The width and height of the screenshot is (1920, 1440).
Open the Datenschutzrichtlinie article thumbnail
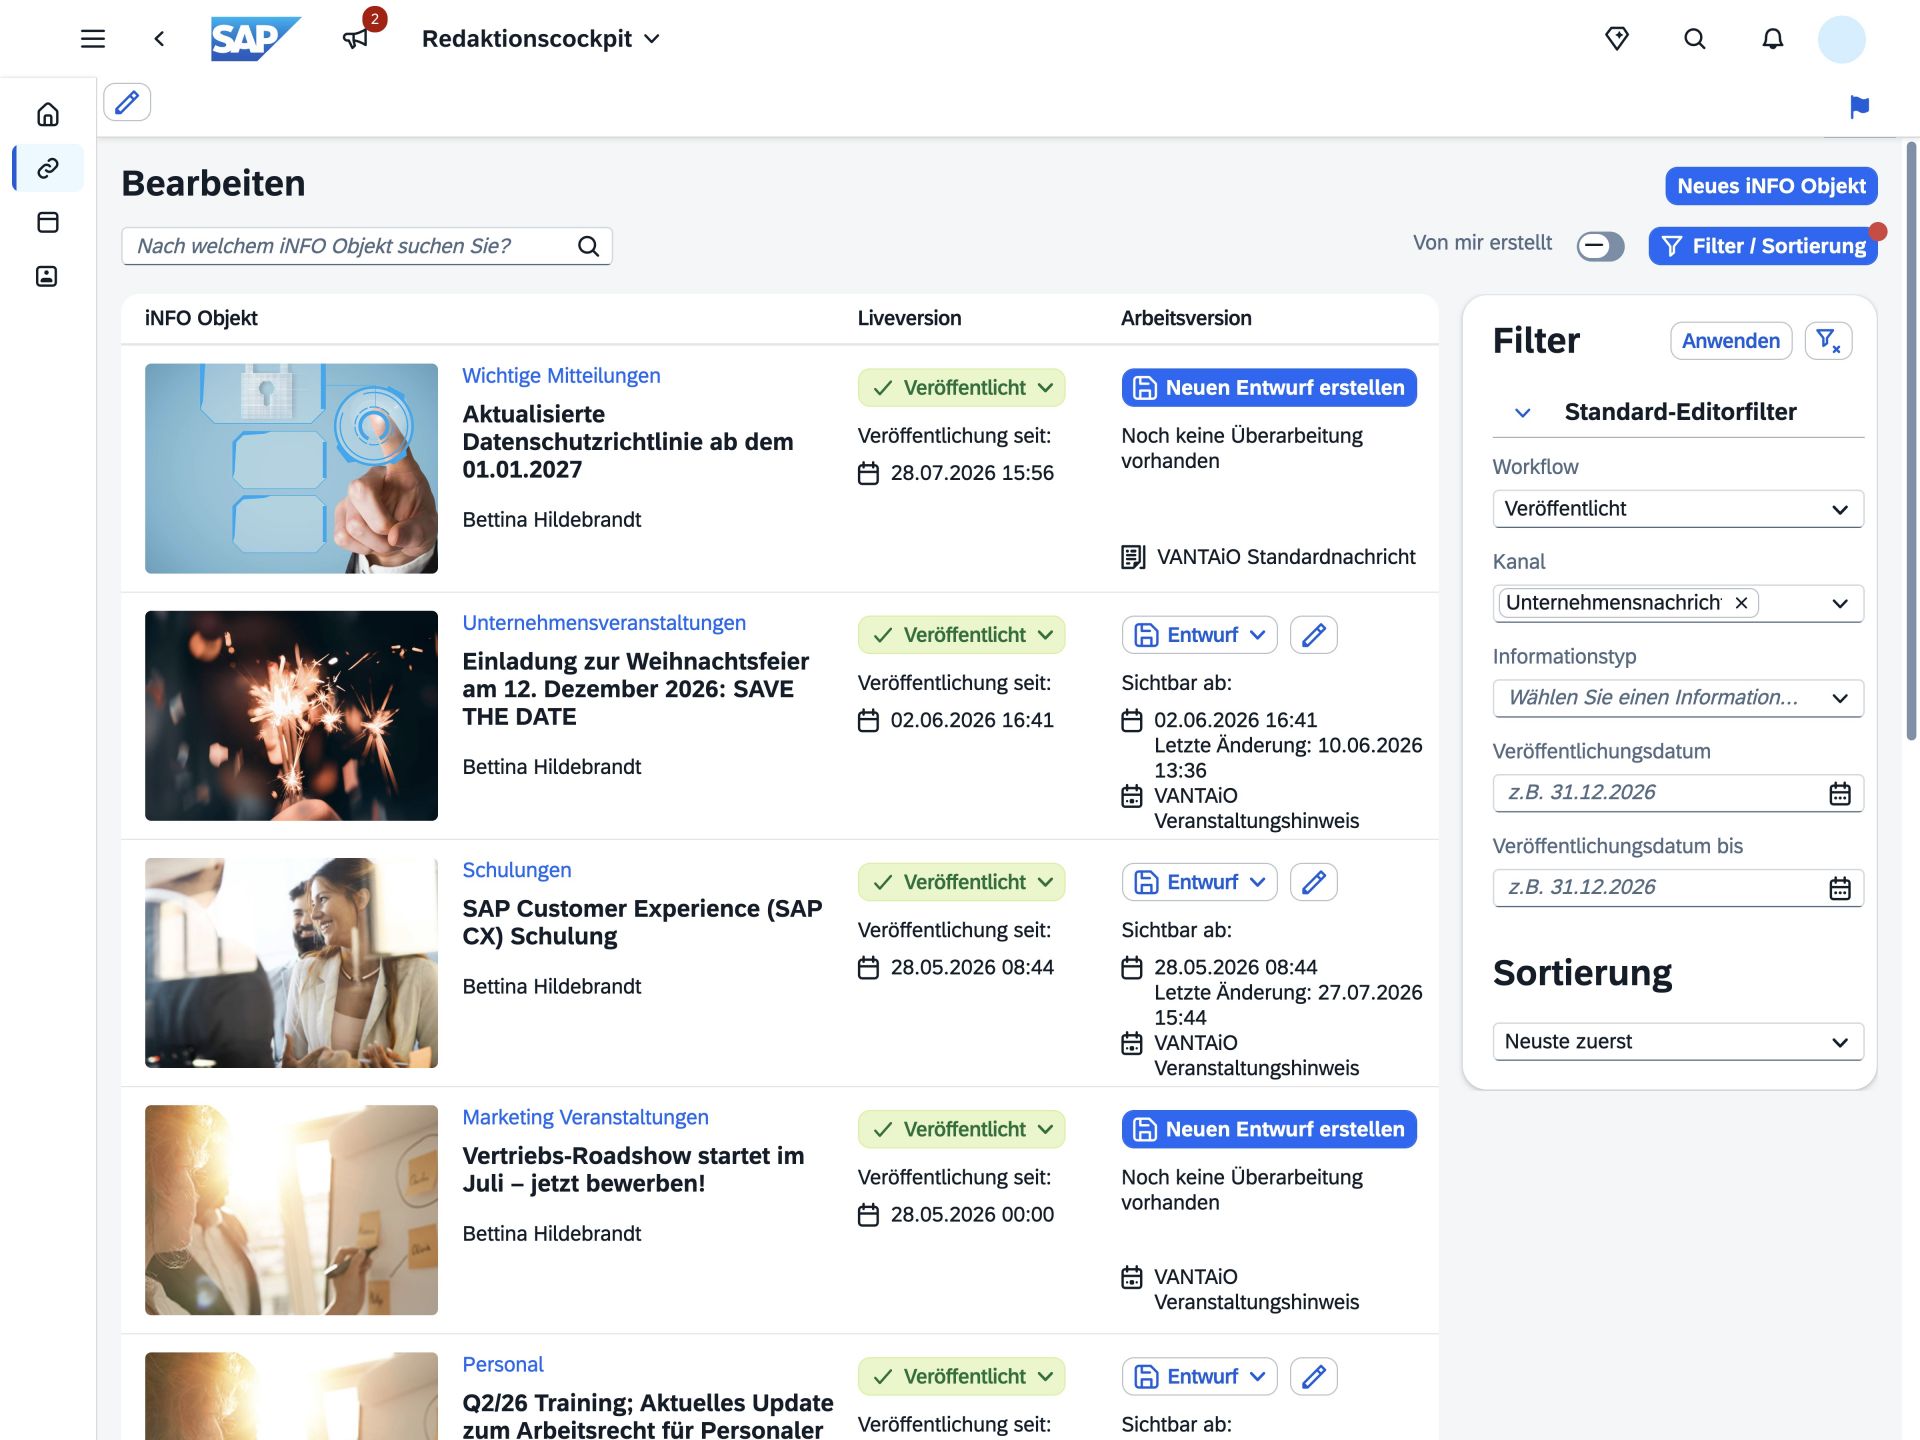(291, 468)
